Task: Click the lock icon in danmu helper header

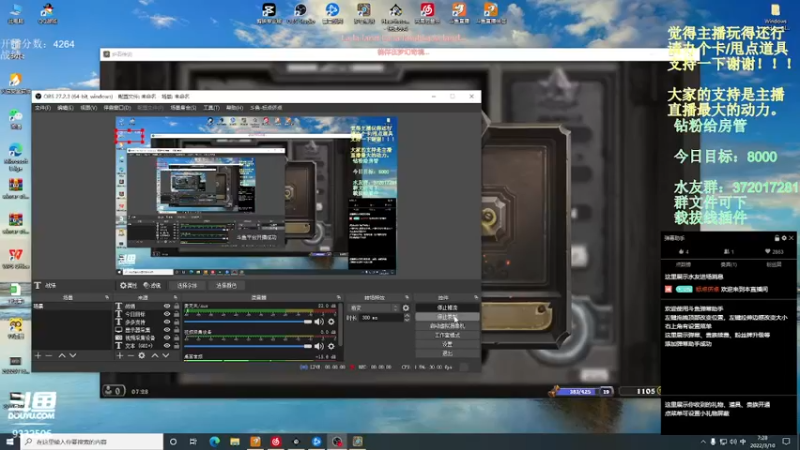Action: pyautogui.click(x=777, y=238)
